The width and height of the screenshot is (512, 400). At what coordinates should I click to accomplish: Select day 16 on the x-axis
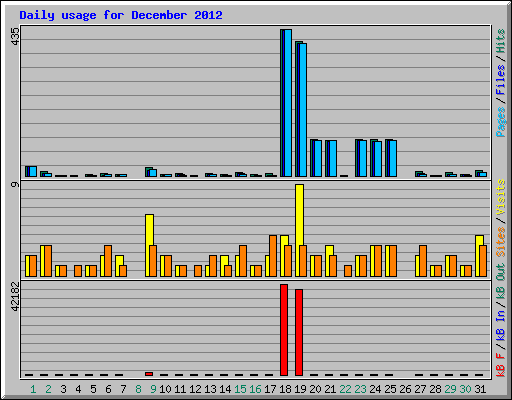(255, 389)
